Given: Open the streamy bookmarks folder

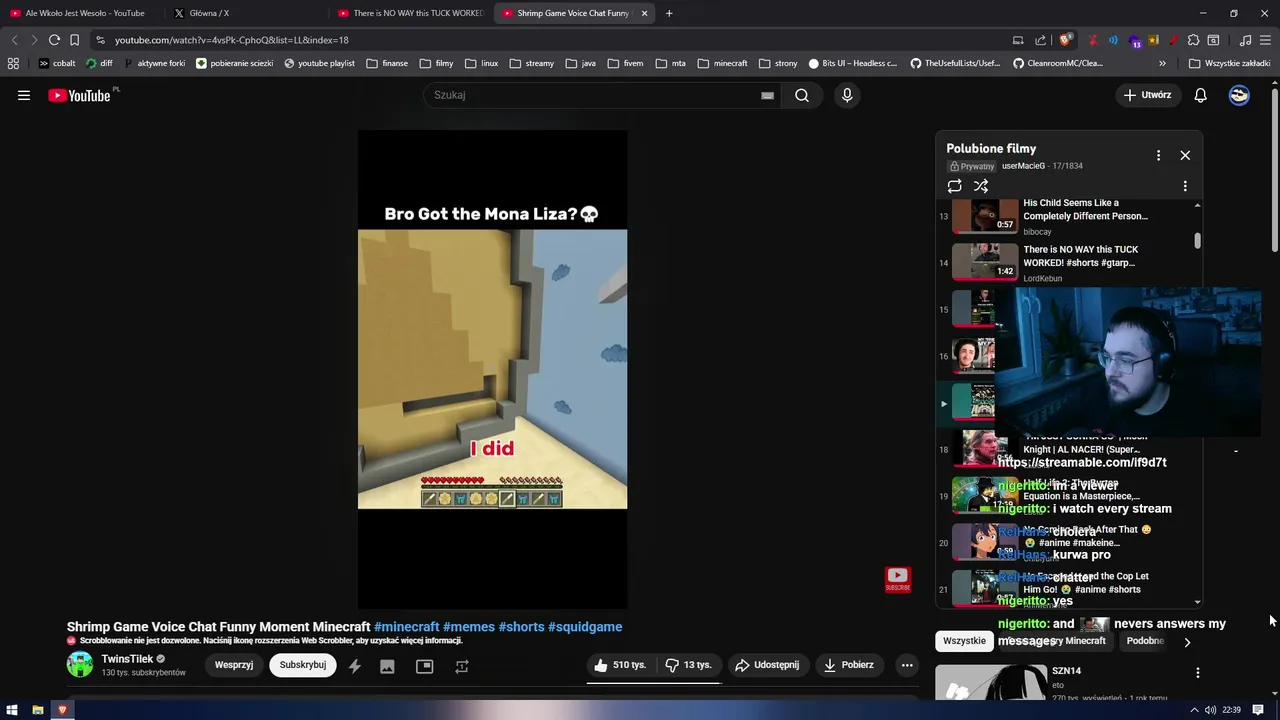Looking at the screenshot, I should (531, 63).
